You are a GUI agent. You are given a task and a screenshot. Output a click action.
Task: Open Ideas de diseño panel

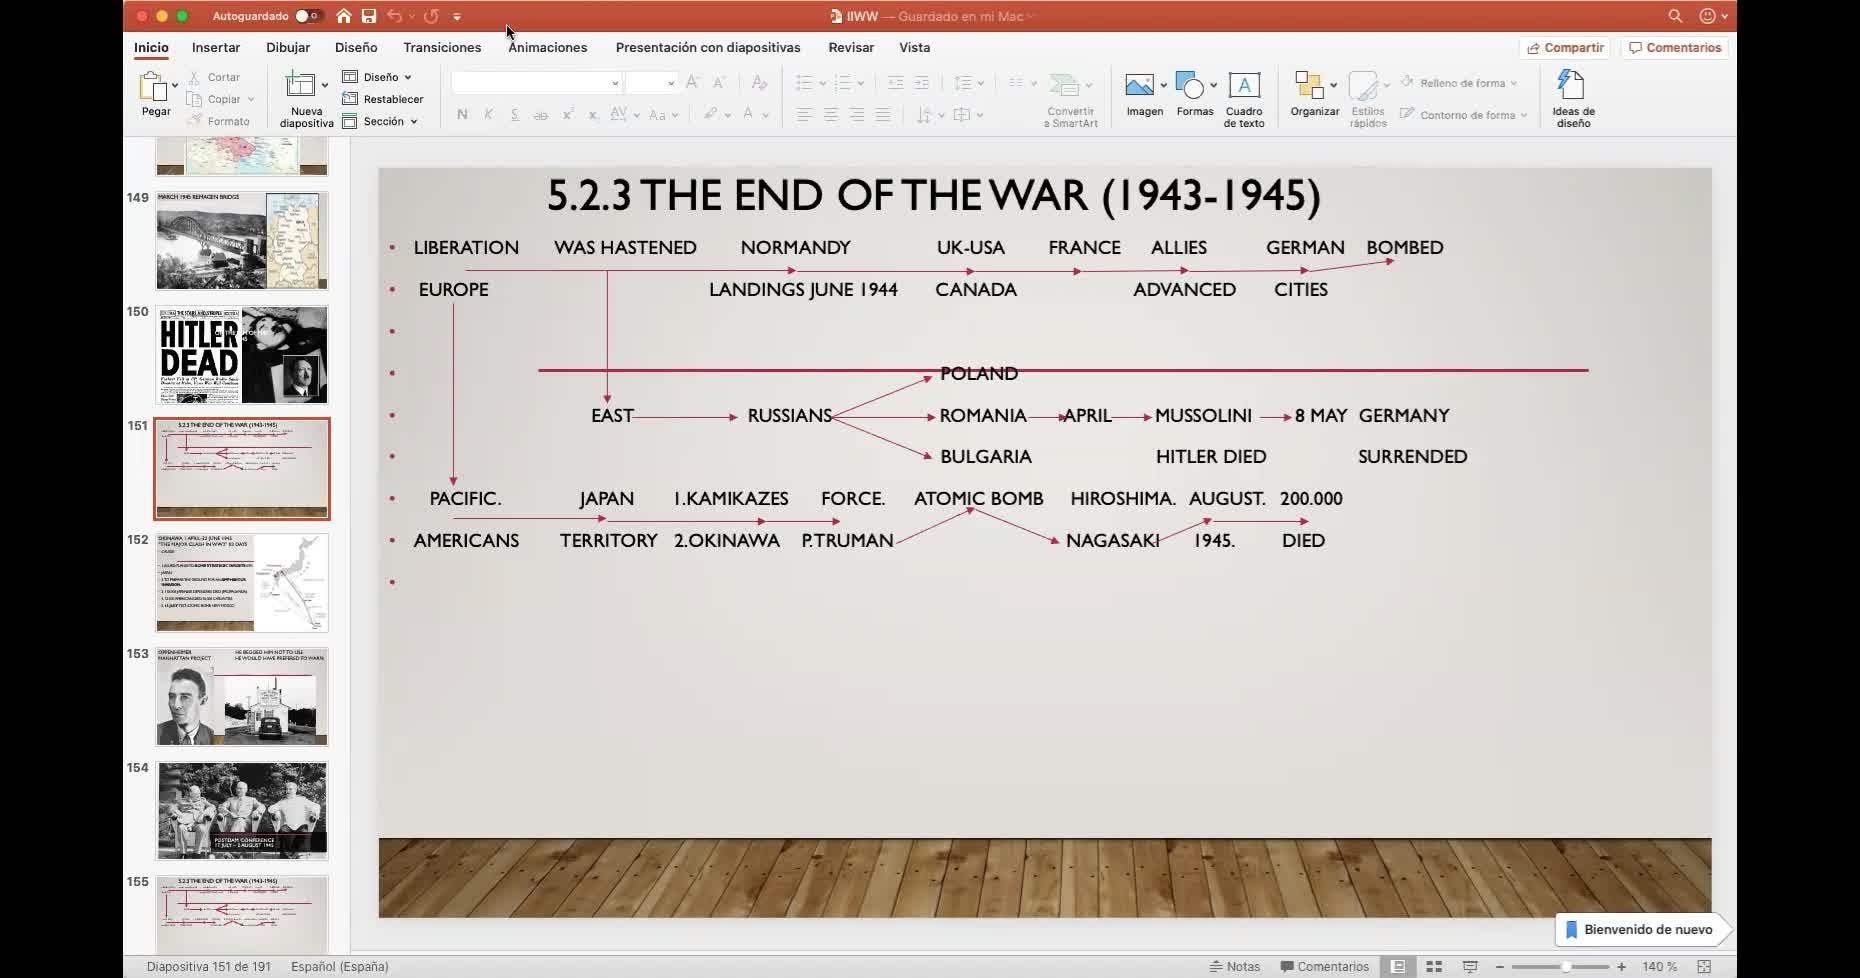pyautogui.click(x=1573, y=98)
